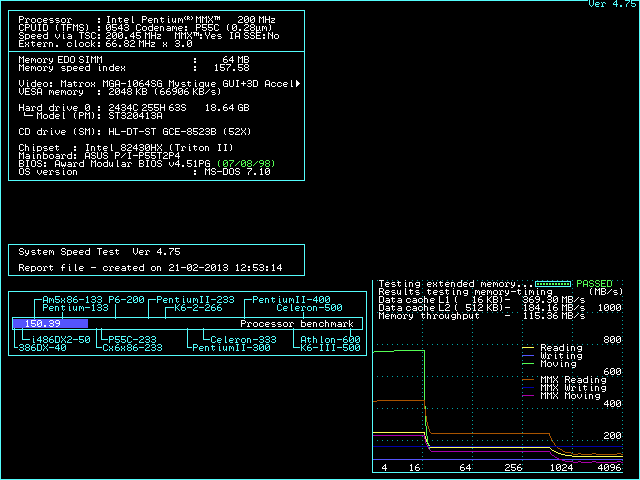The width and height of the screenshot is (640, 480).
Task: Click VESA memory 2048 KB value
Action: click(x=127, y=92)
